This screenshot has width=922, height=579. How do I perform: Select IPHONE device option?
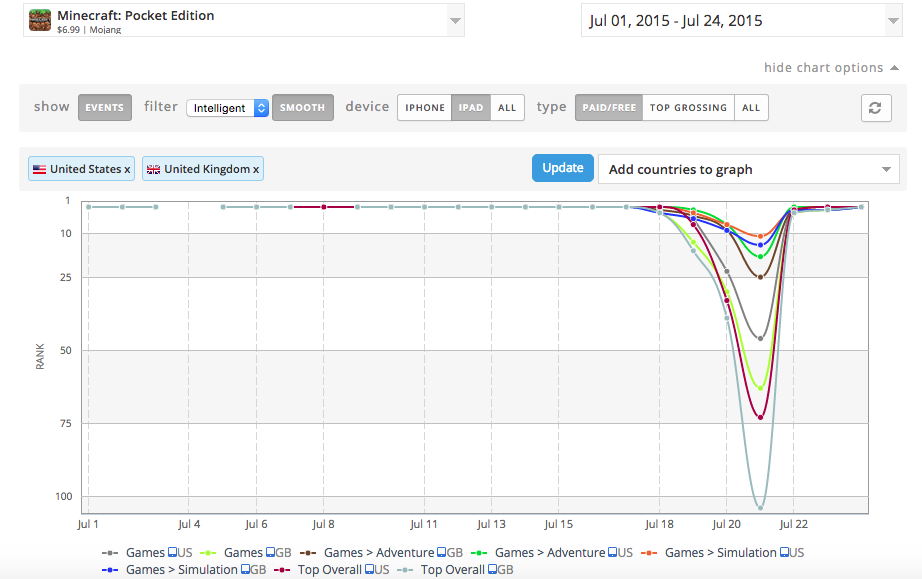click(x=425, y=108)
